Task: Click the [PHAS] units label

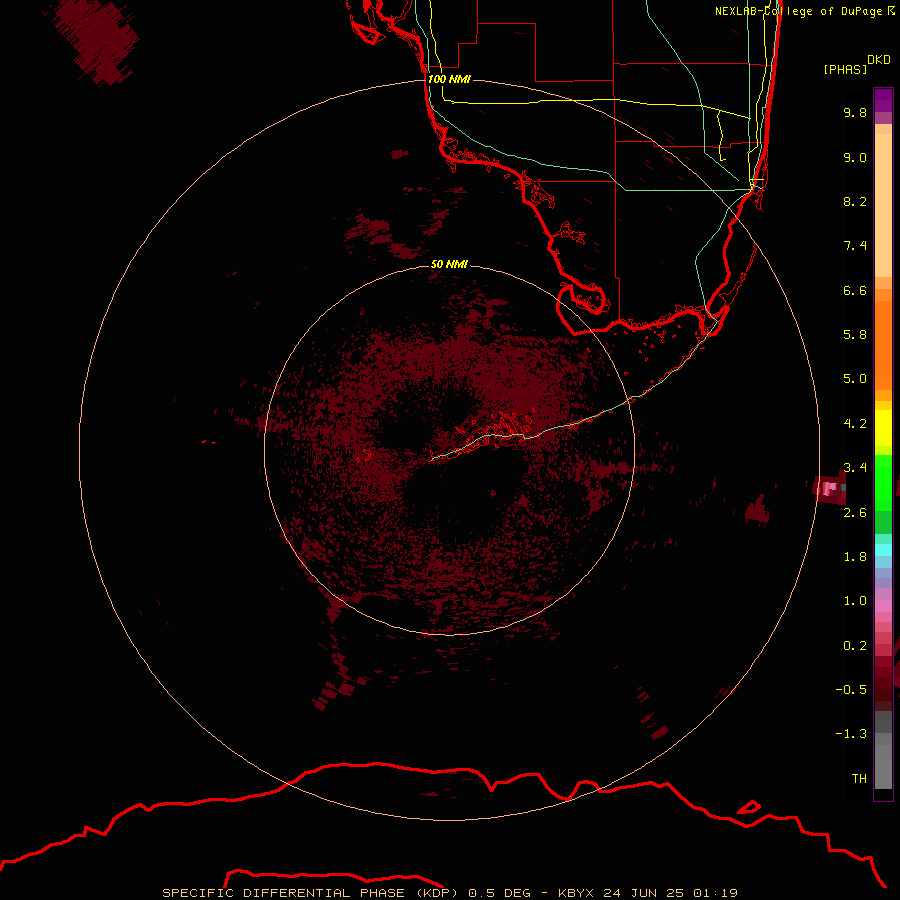Action: coord(845,69)
